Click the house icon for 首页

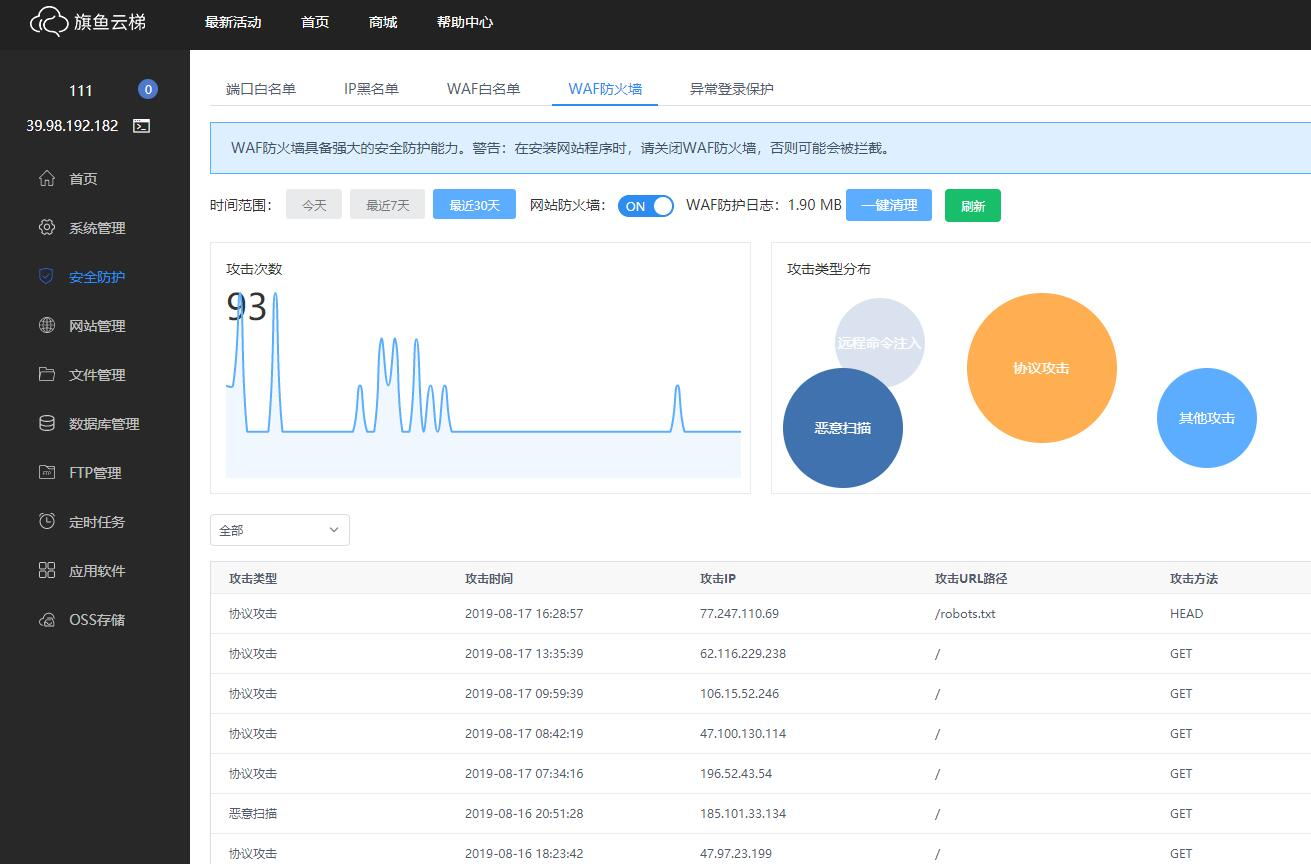47,178
